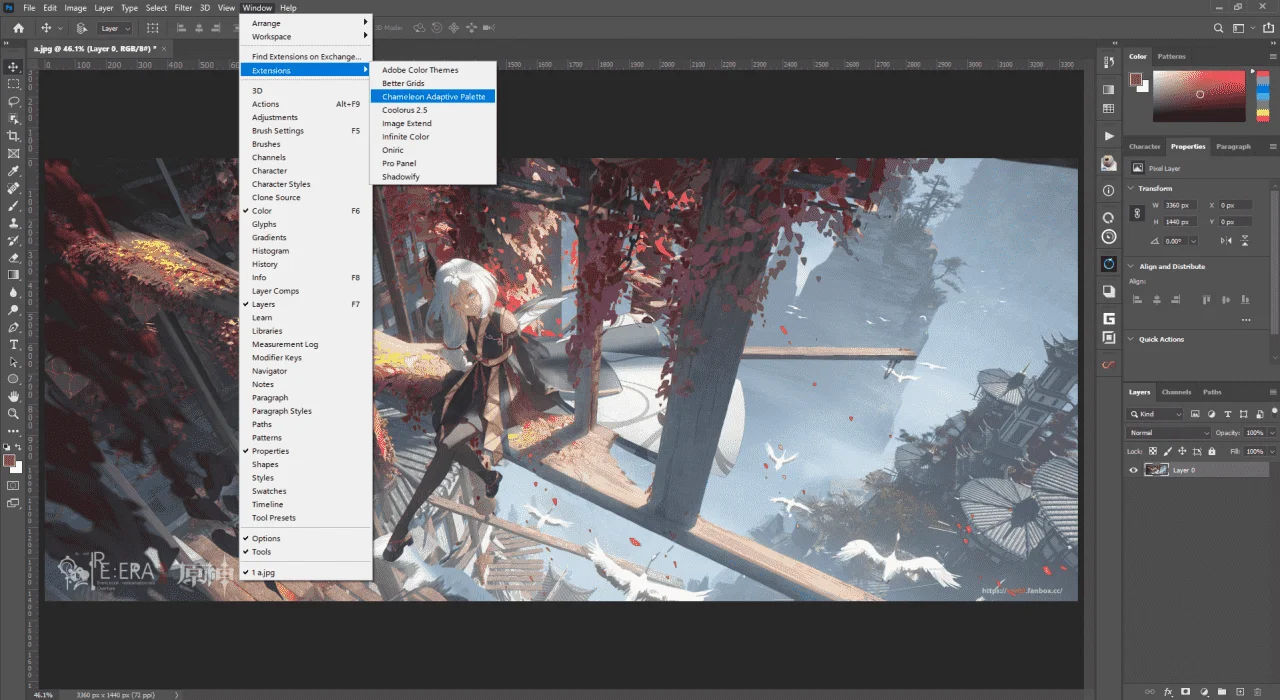Click the foreground color swatch in toolbox
Image resolution: width=1280 pixels, height=700 pixels.
pyautogui.click(x=9, y=461)
